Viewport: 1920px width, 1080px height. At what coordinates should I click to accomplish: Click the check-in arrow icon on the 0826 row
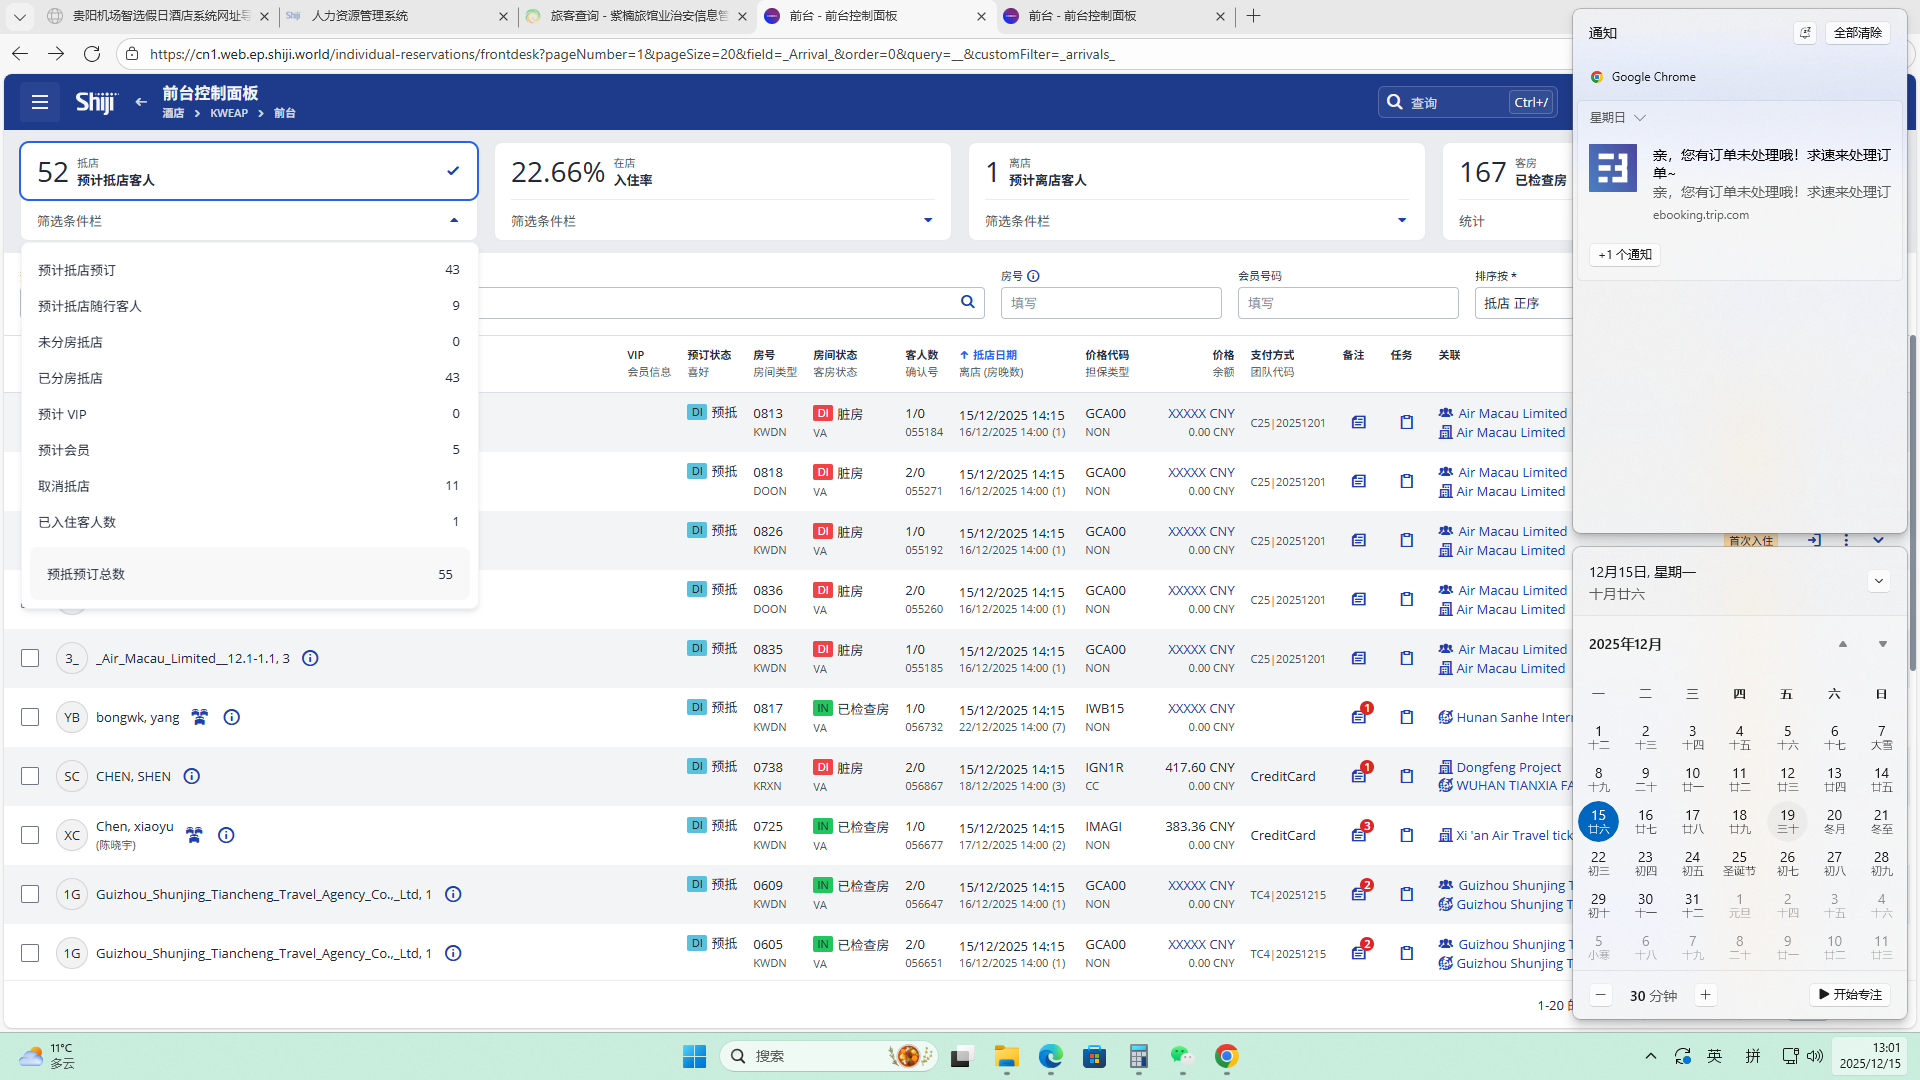coord(1814,540)
